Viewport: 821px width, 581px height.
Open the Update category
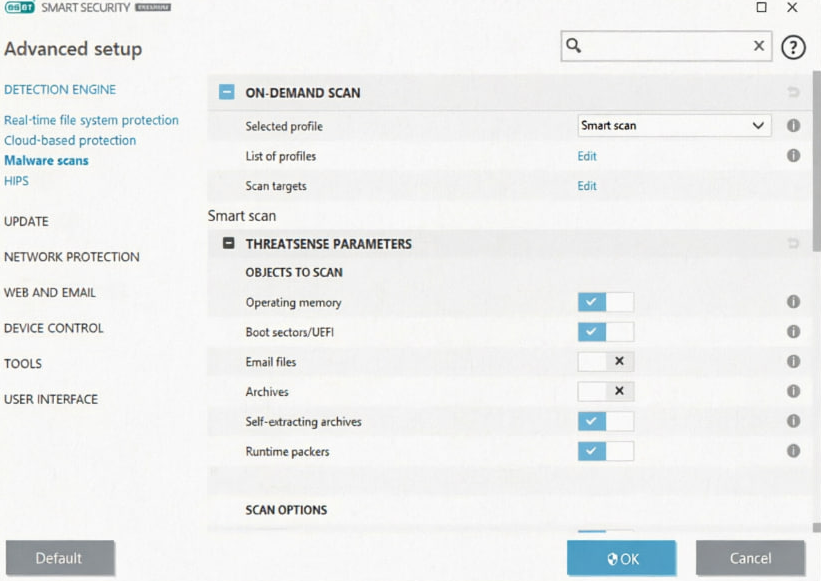[26, 221]
